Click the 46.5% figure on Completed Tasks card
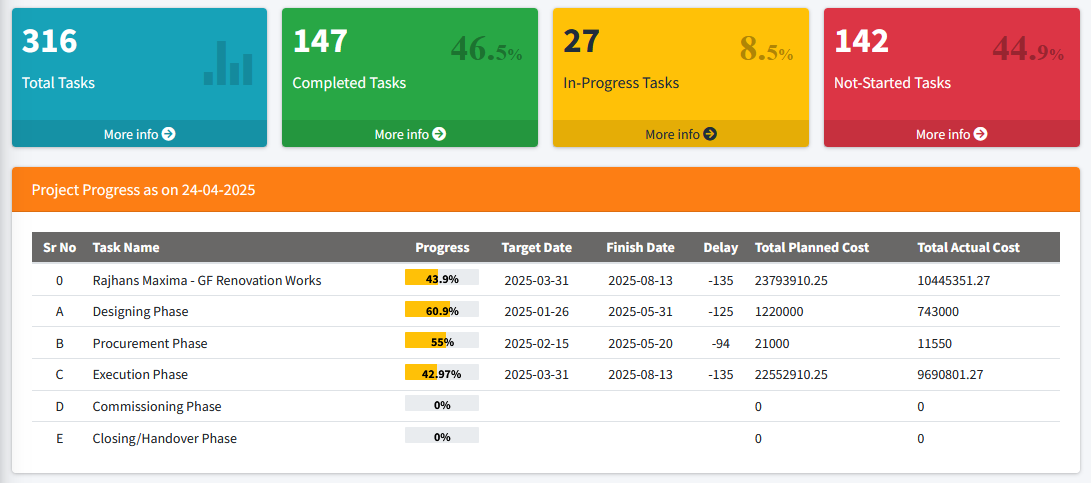 point(486,49)
